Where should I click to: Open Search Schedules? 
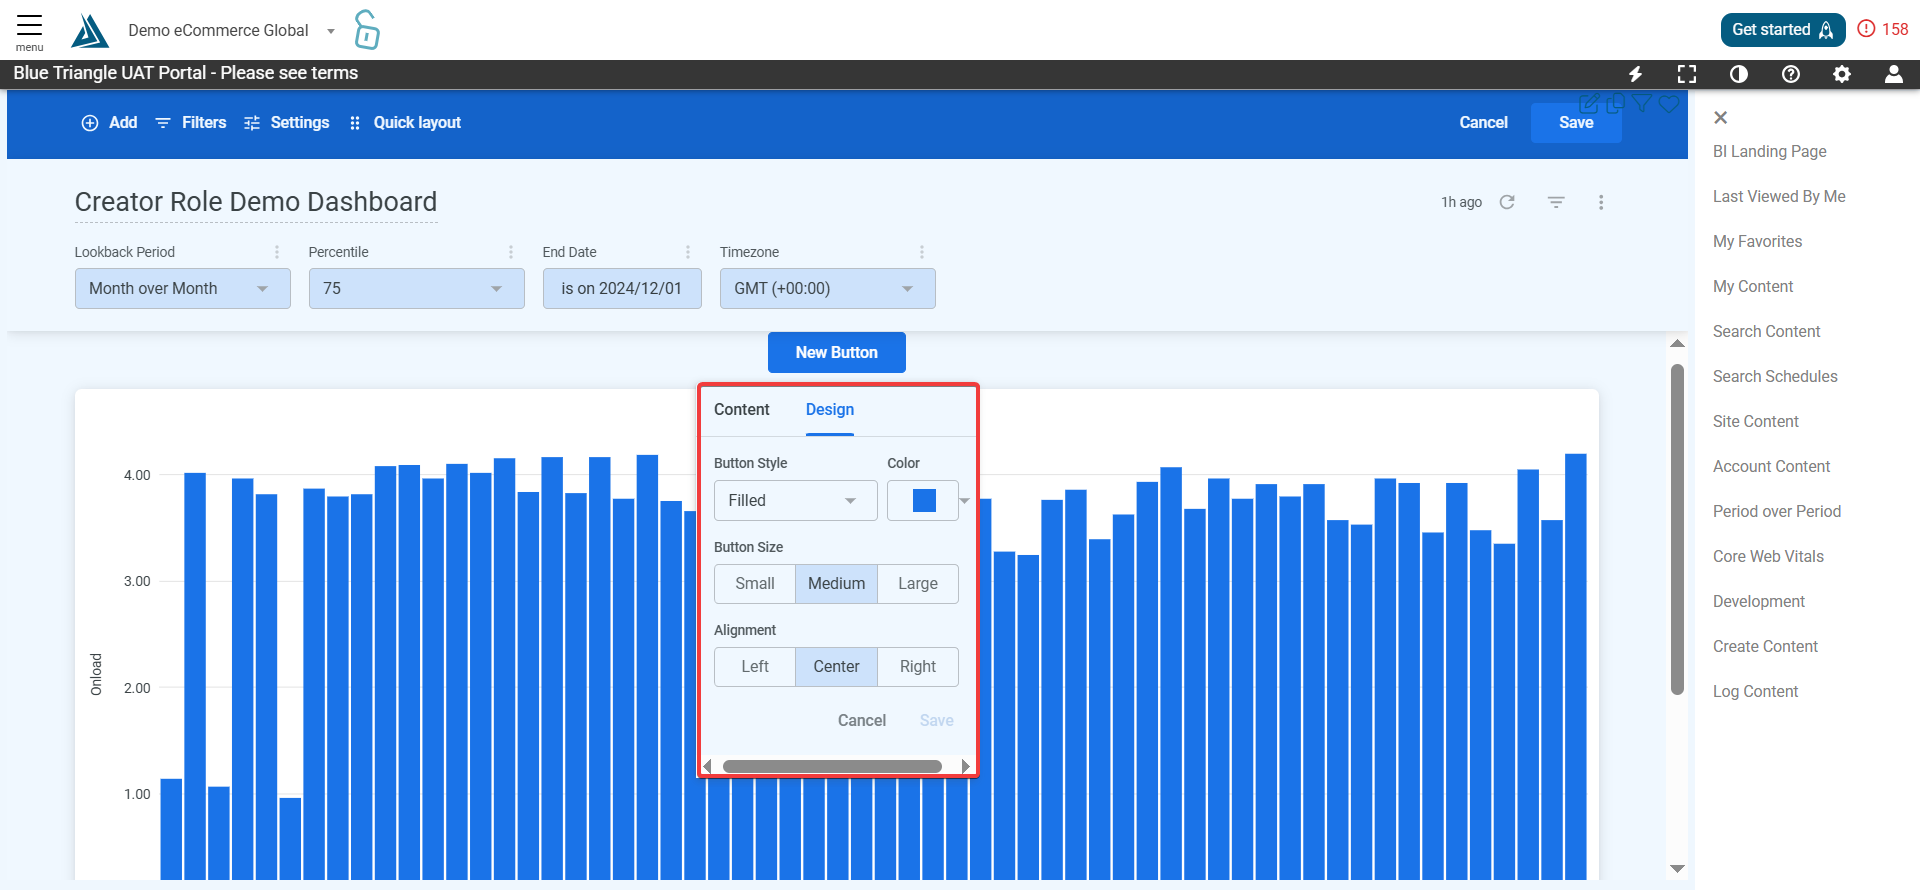[1775, 376]
